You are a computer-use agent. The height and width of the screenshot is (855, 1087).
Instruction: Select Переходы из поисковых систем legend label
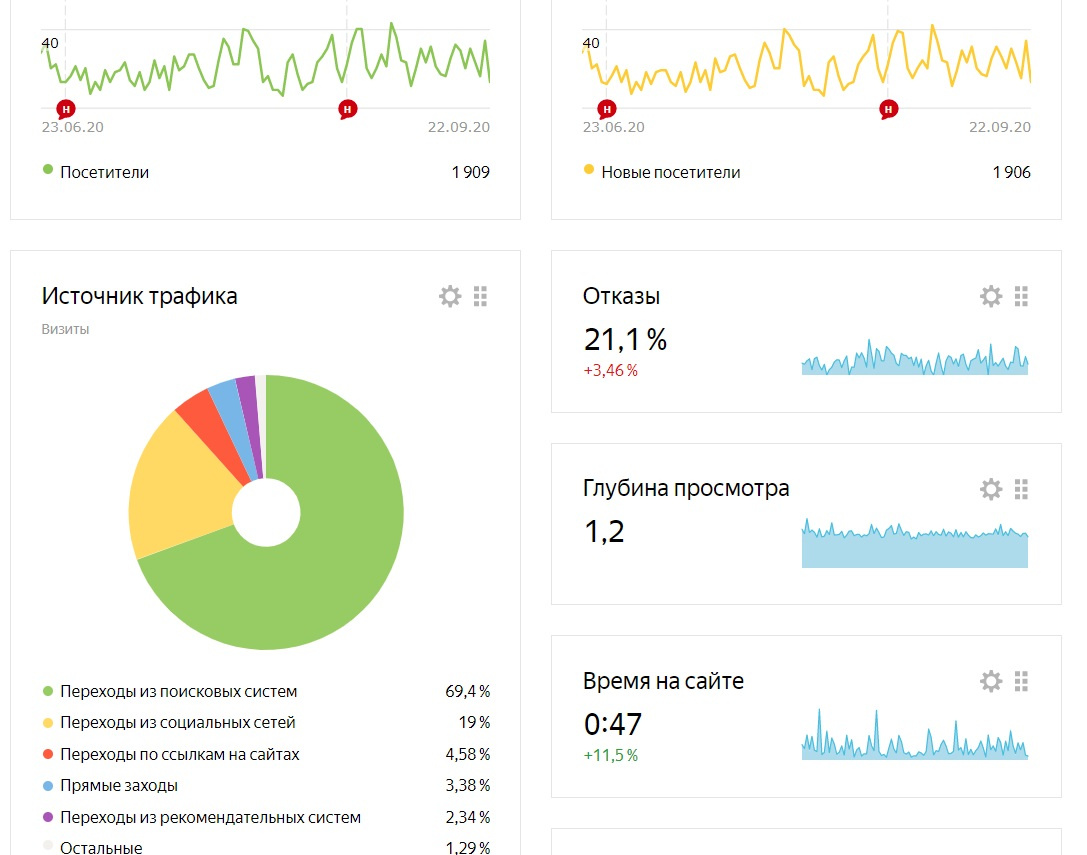pyautogui.click(x=179, y=691)
